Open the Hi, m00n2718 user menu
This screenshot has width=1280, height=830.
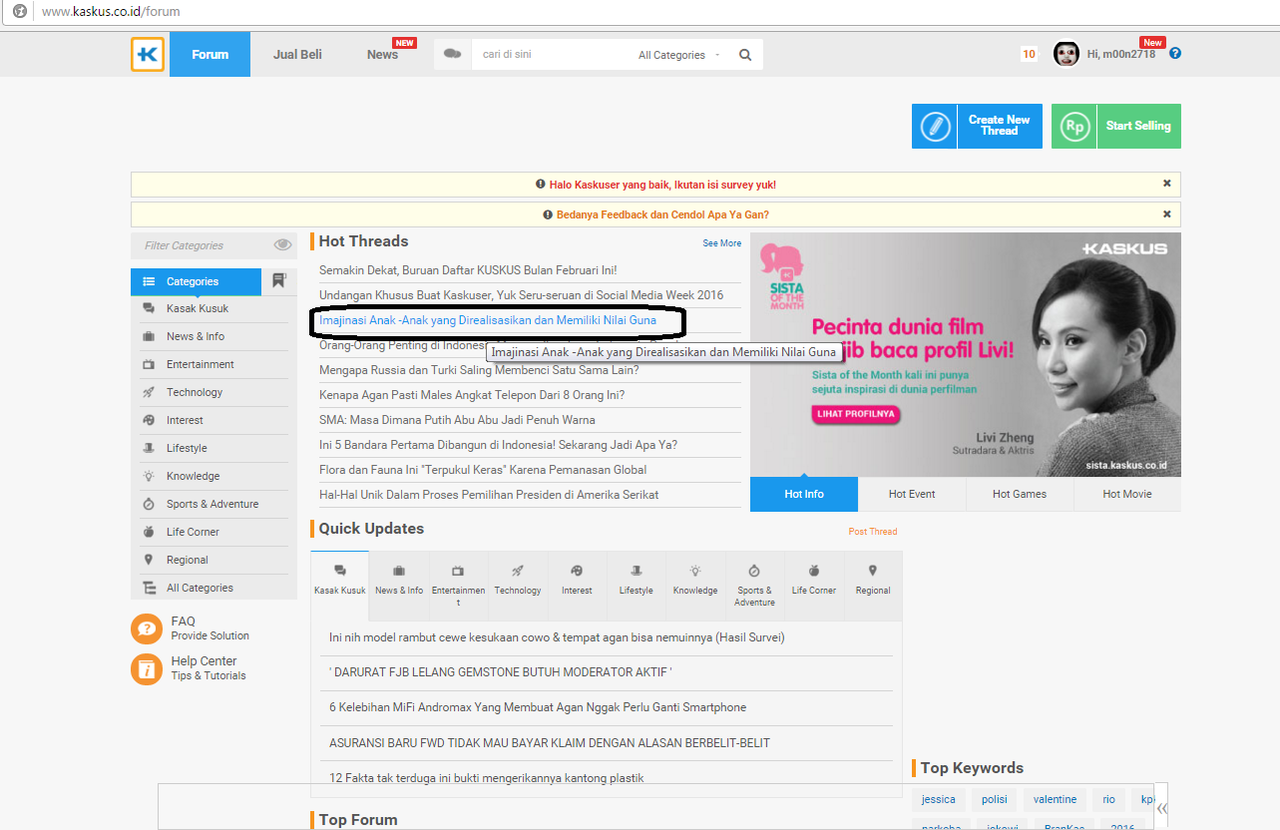1120,54
